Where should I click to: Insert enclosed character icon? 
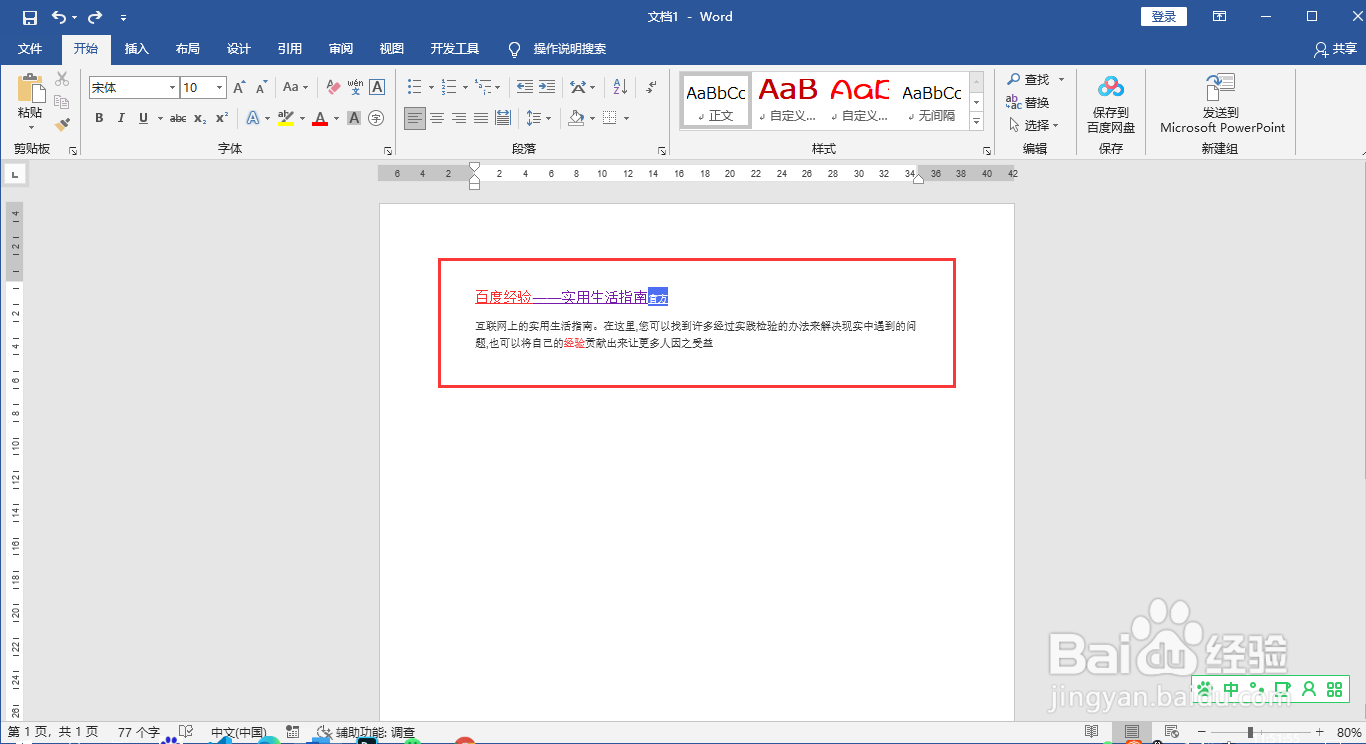(x=377, y=118)
